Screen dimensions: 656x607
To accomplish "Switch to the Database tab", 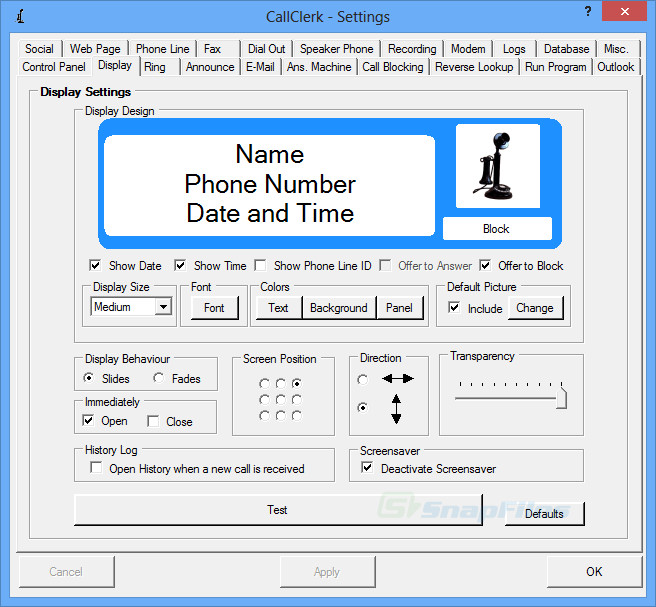I will point(566,49).
